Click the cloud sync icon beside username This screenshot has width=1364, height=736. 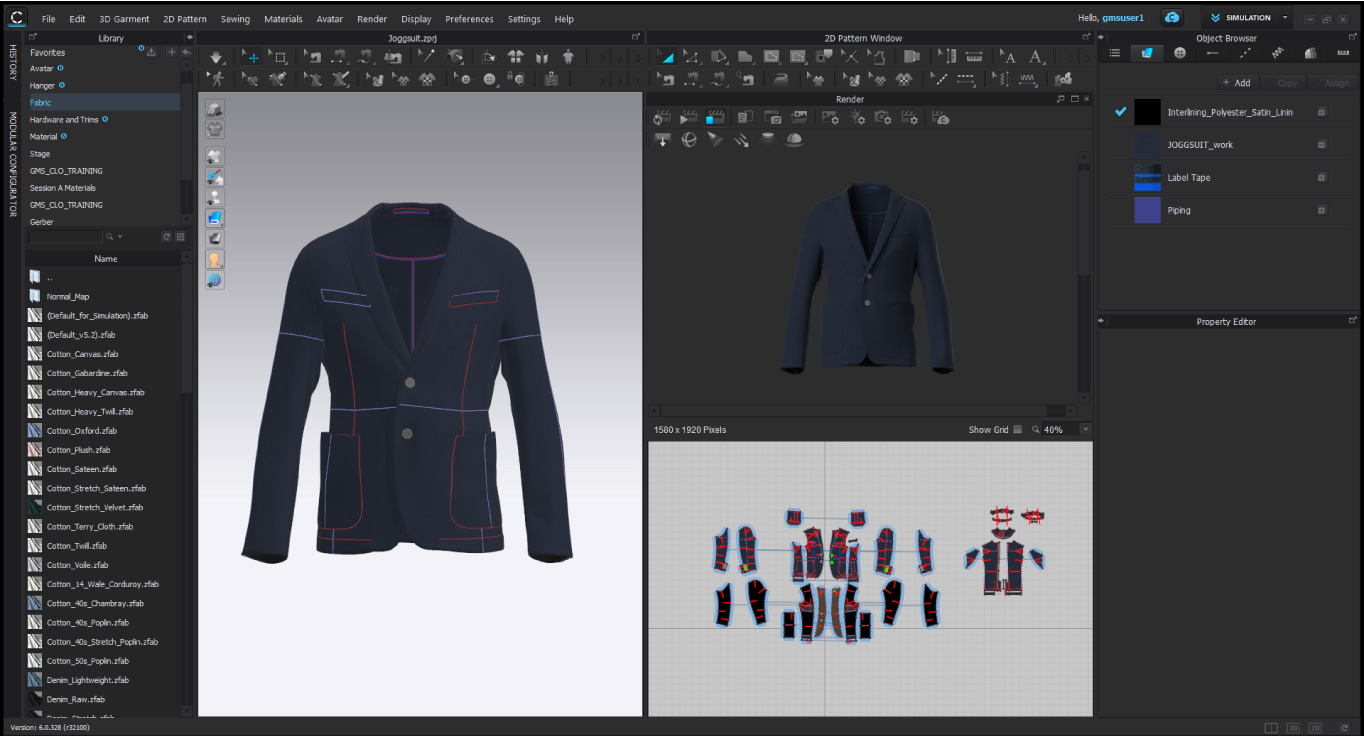coord(1171,18)
